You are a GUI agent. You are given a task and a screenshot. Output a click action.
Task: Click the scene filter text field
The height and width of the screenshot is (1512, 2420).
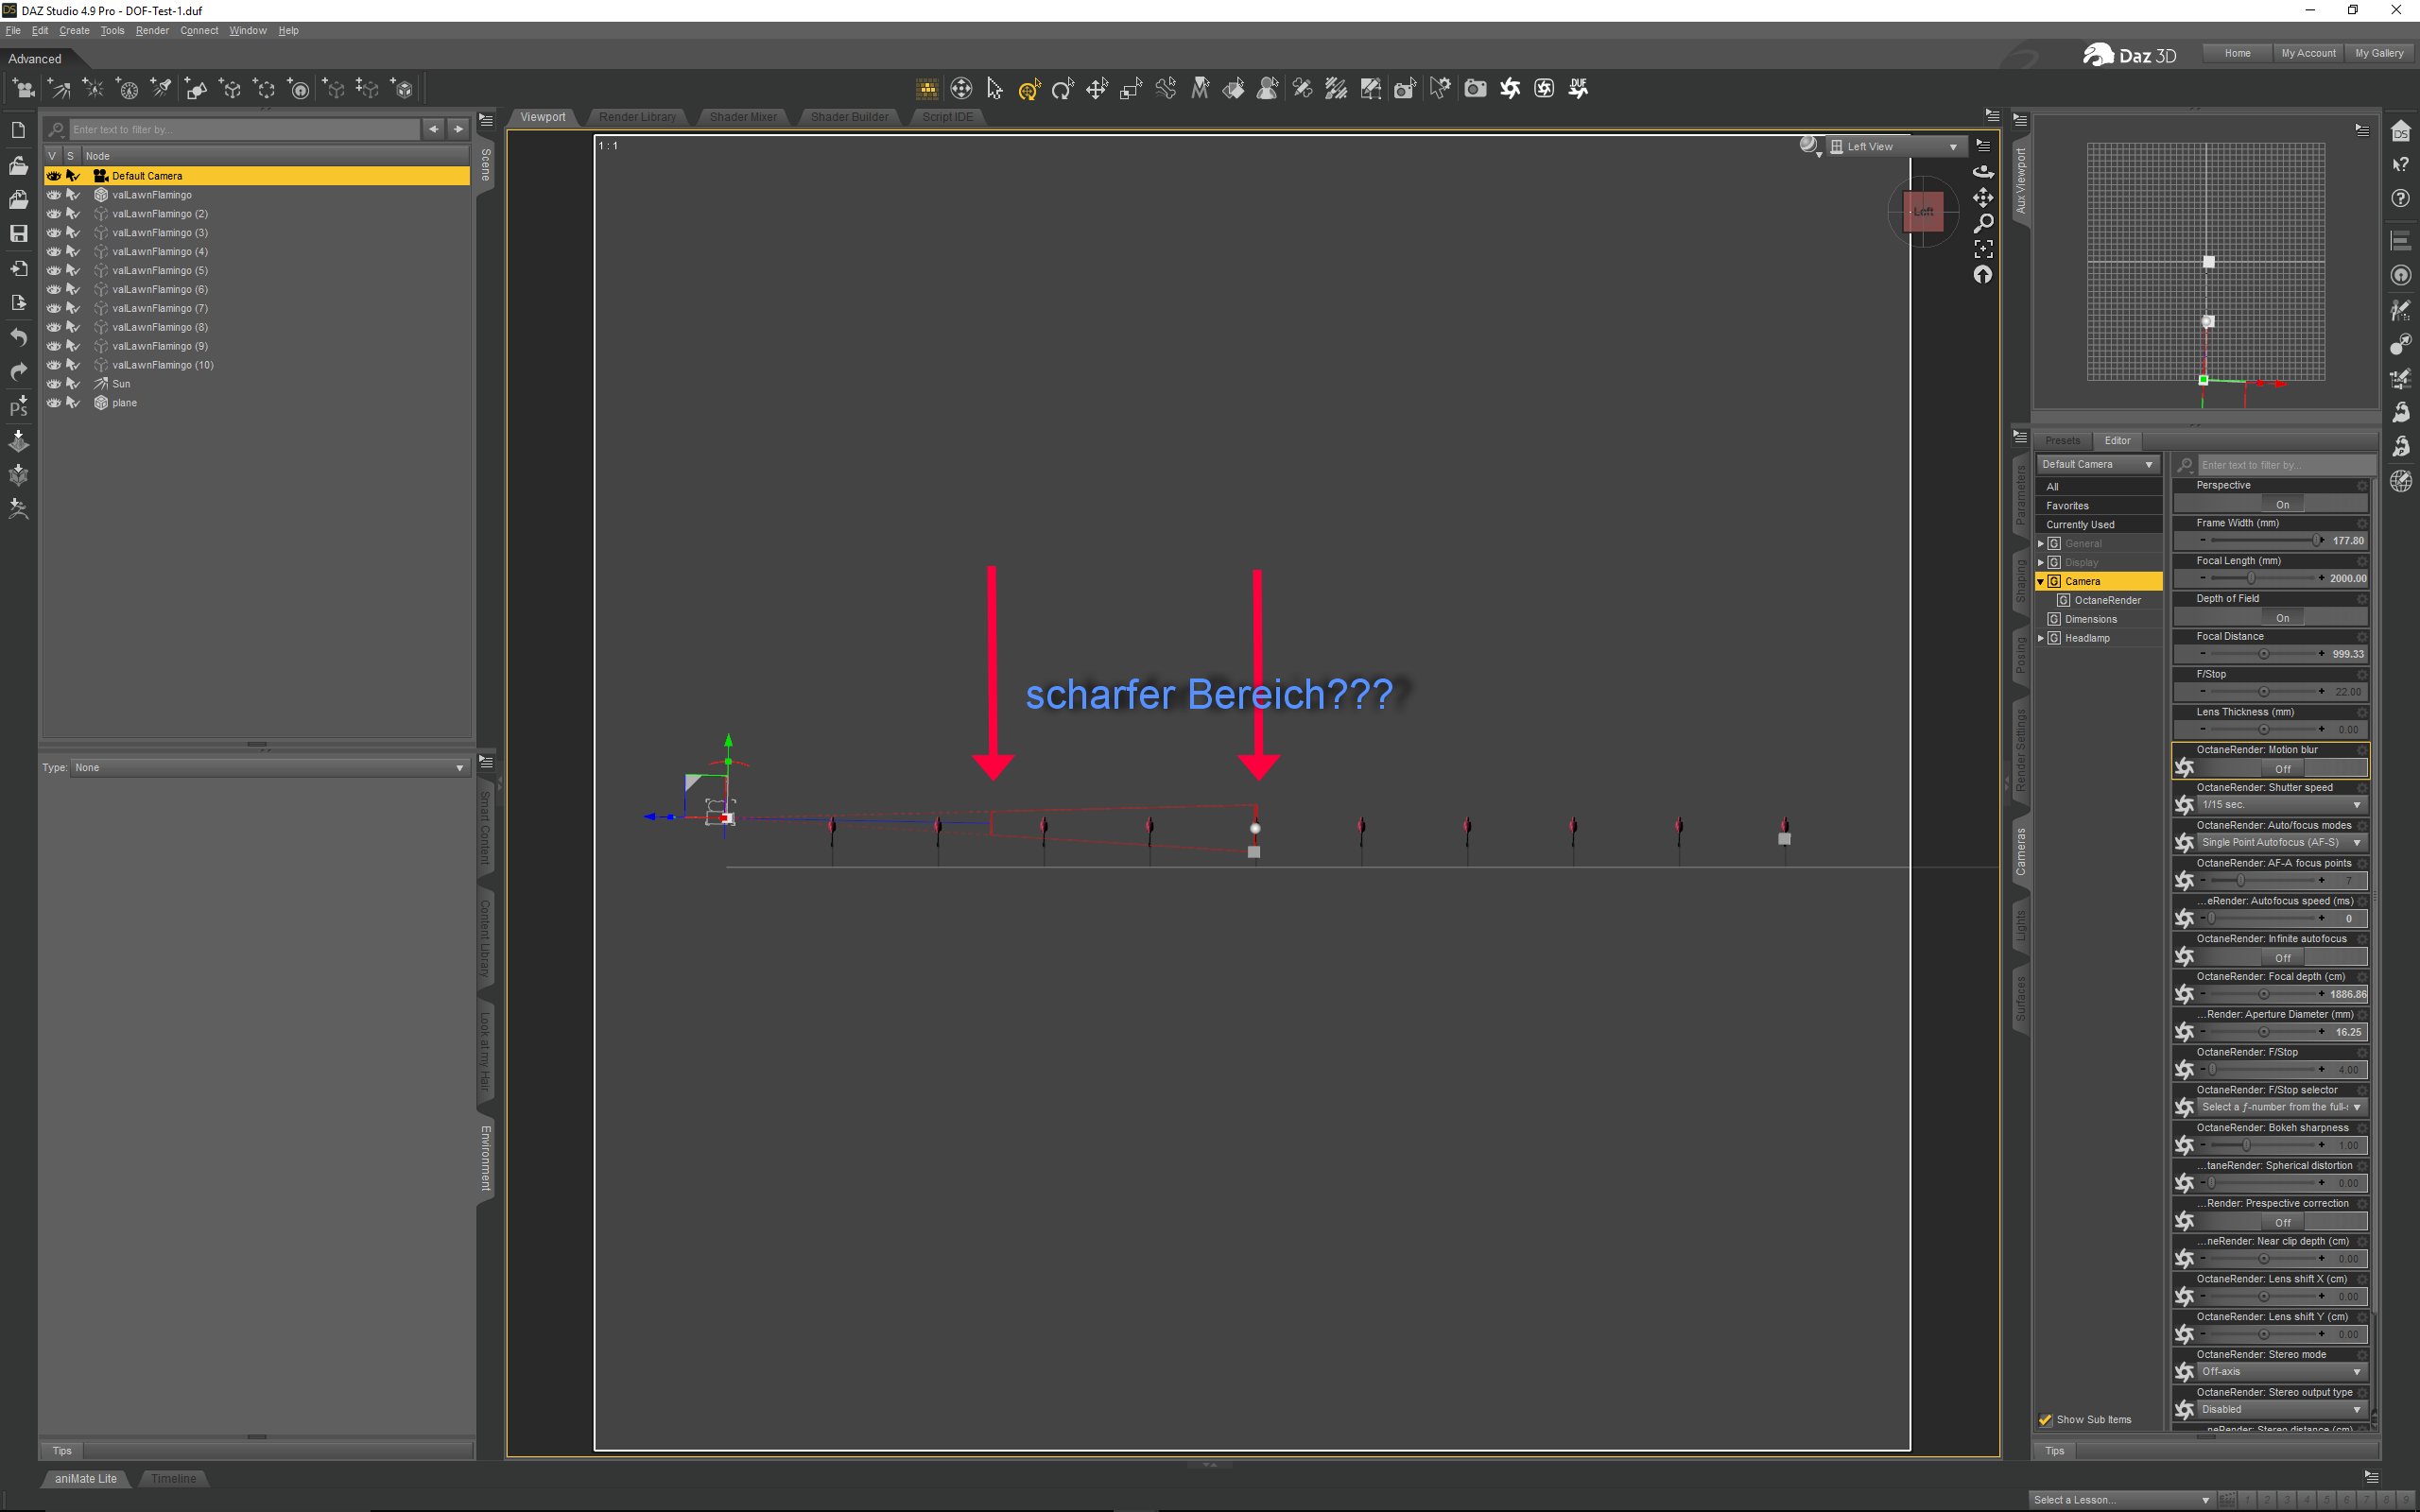243,130
